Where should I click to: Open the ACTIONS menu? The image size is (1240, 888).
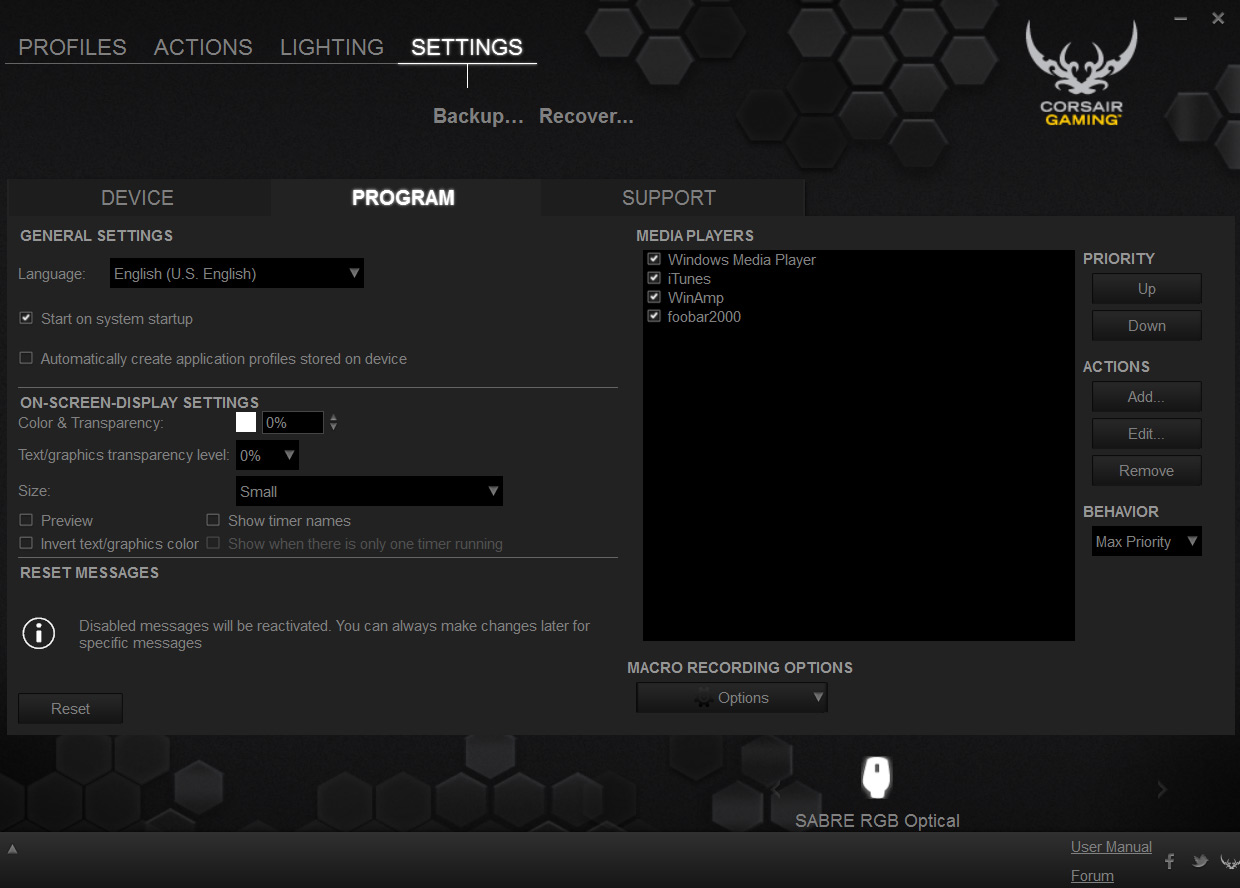tap(203, 47)
